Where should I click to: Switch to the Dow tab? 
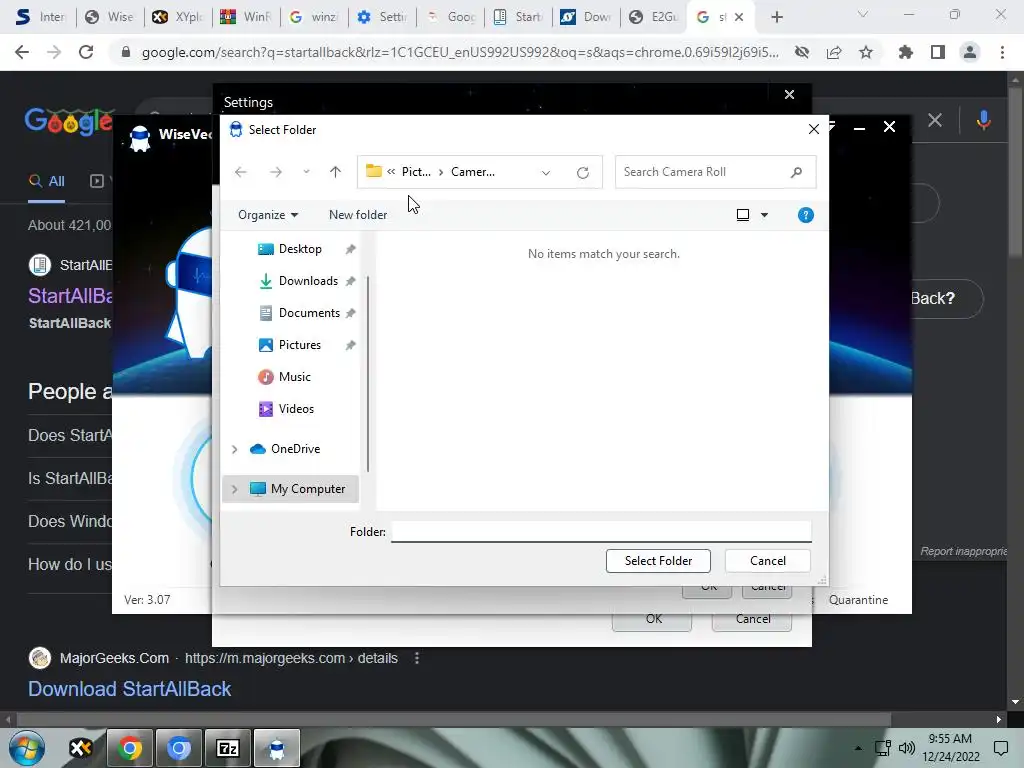(586, 17)
